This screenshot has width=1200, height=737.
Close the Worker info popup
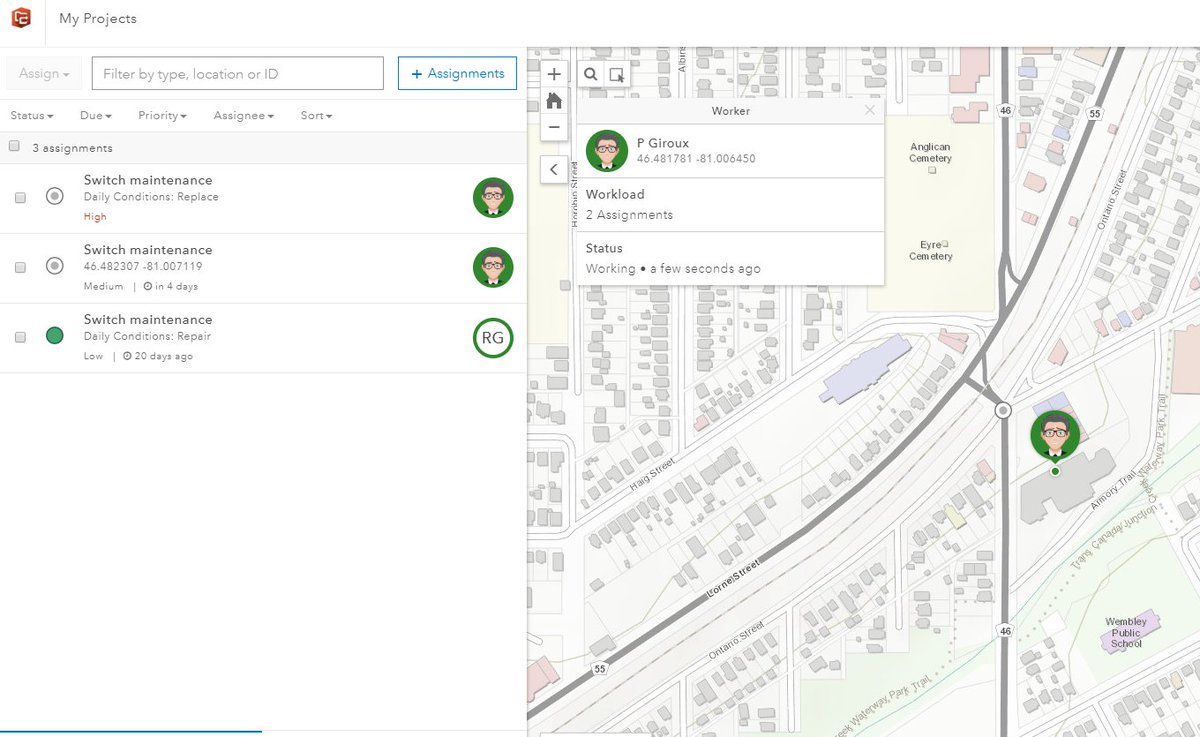869,110
